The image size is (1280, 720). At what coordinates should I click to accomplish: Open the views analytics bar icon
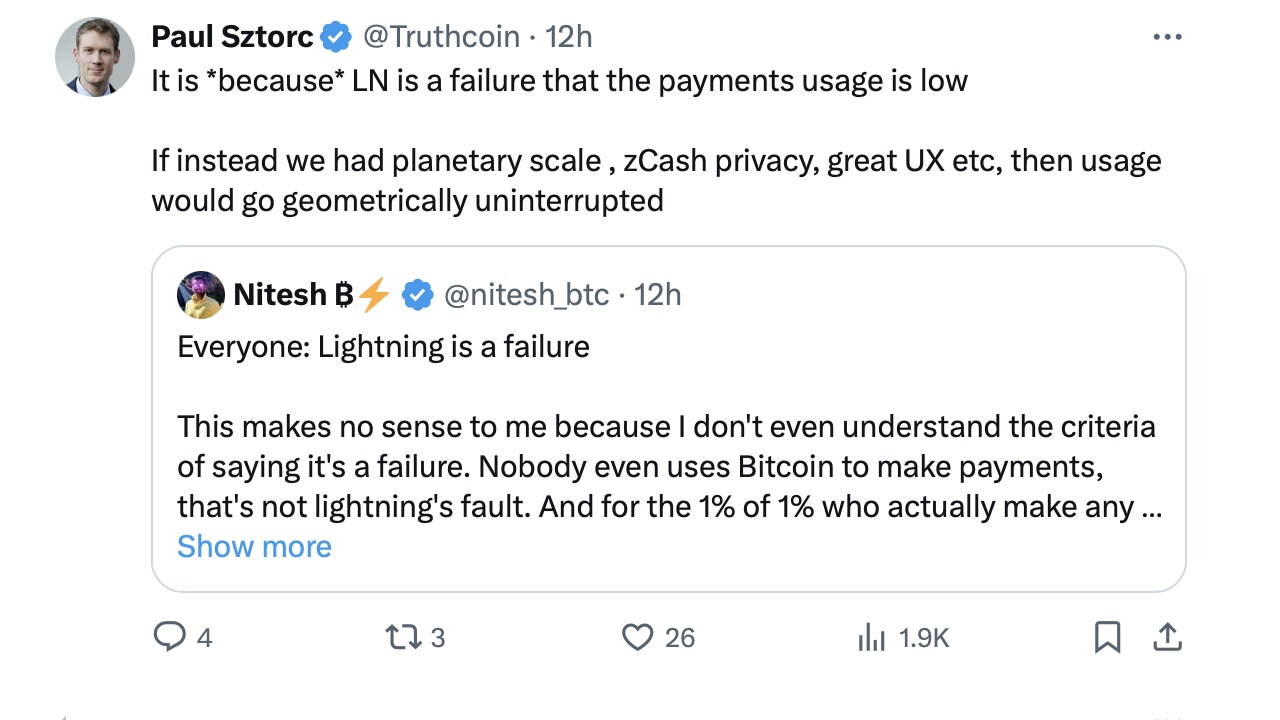tap(872, 637)
